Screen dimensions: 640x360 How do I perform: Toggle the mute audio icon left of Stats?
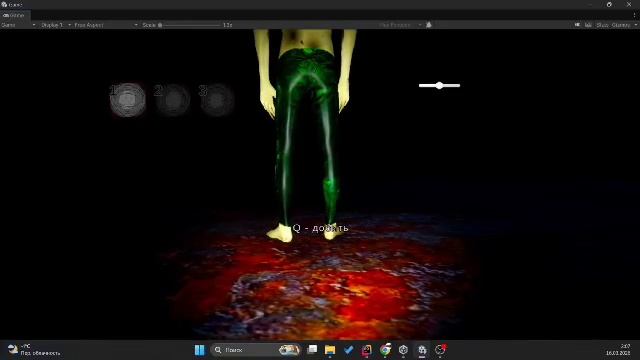577,25
